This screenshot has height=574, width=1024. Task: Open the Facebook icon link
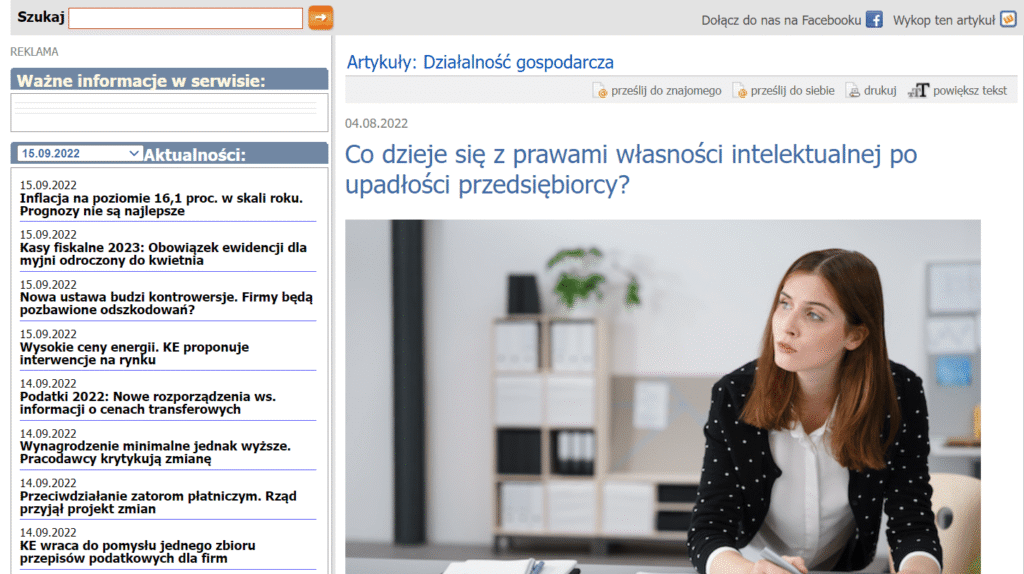click(x=874, y=20)
